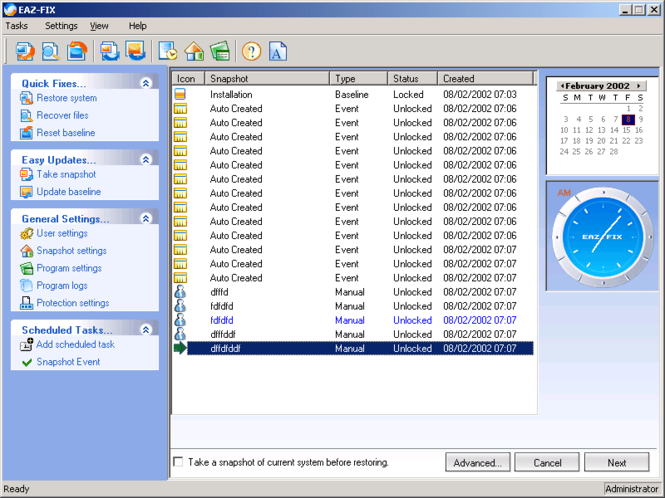Open the Reset baseline link
This screenshot has height=498, width=665.
point(66,133)
